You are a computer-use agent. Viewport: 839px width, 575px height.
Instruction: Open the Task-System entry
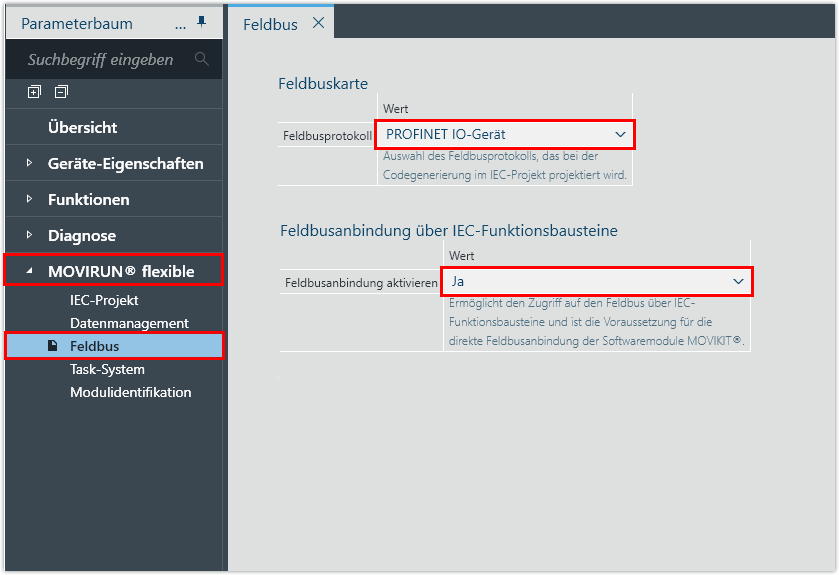coord(107,369)
